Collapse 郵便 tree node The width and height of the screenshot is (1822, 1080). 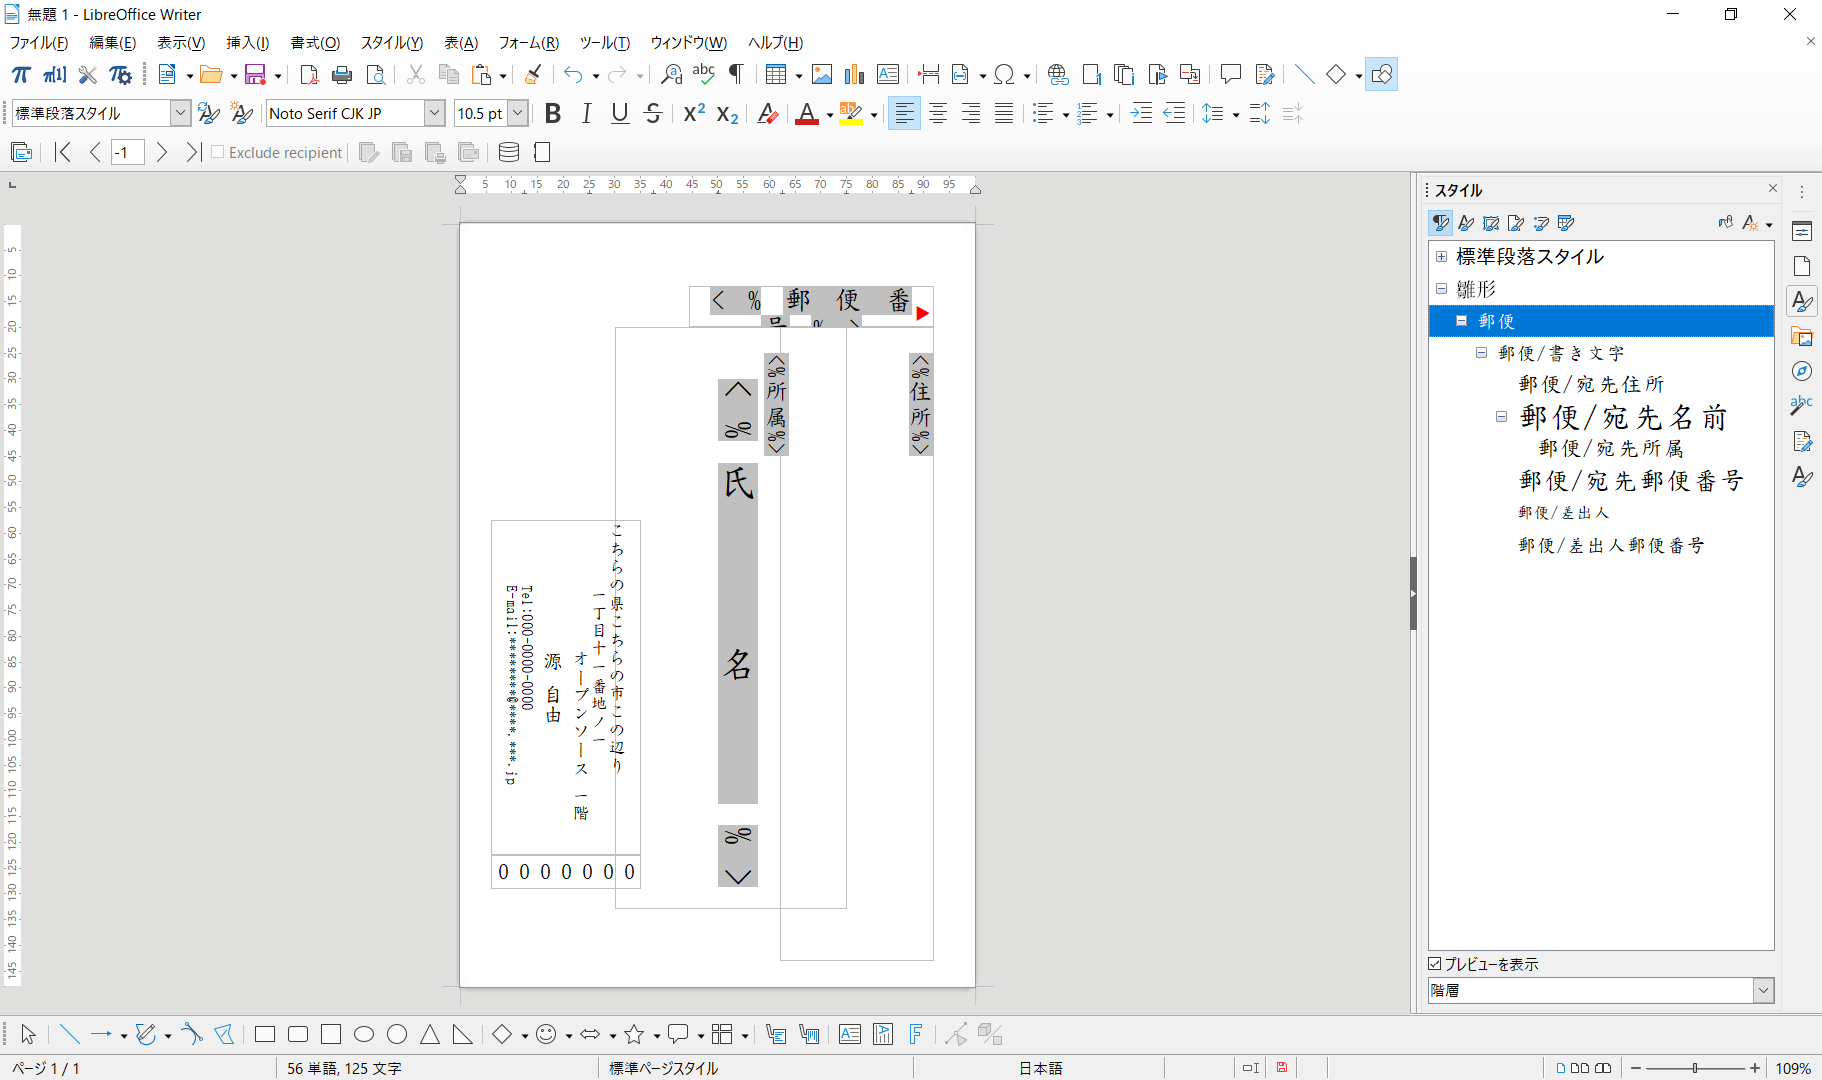(1461, 321)
